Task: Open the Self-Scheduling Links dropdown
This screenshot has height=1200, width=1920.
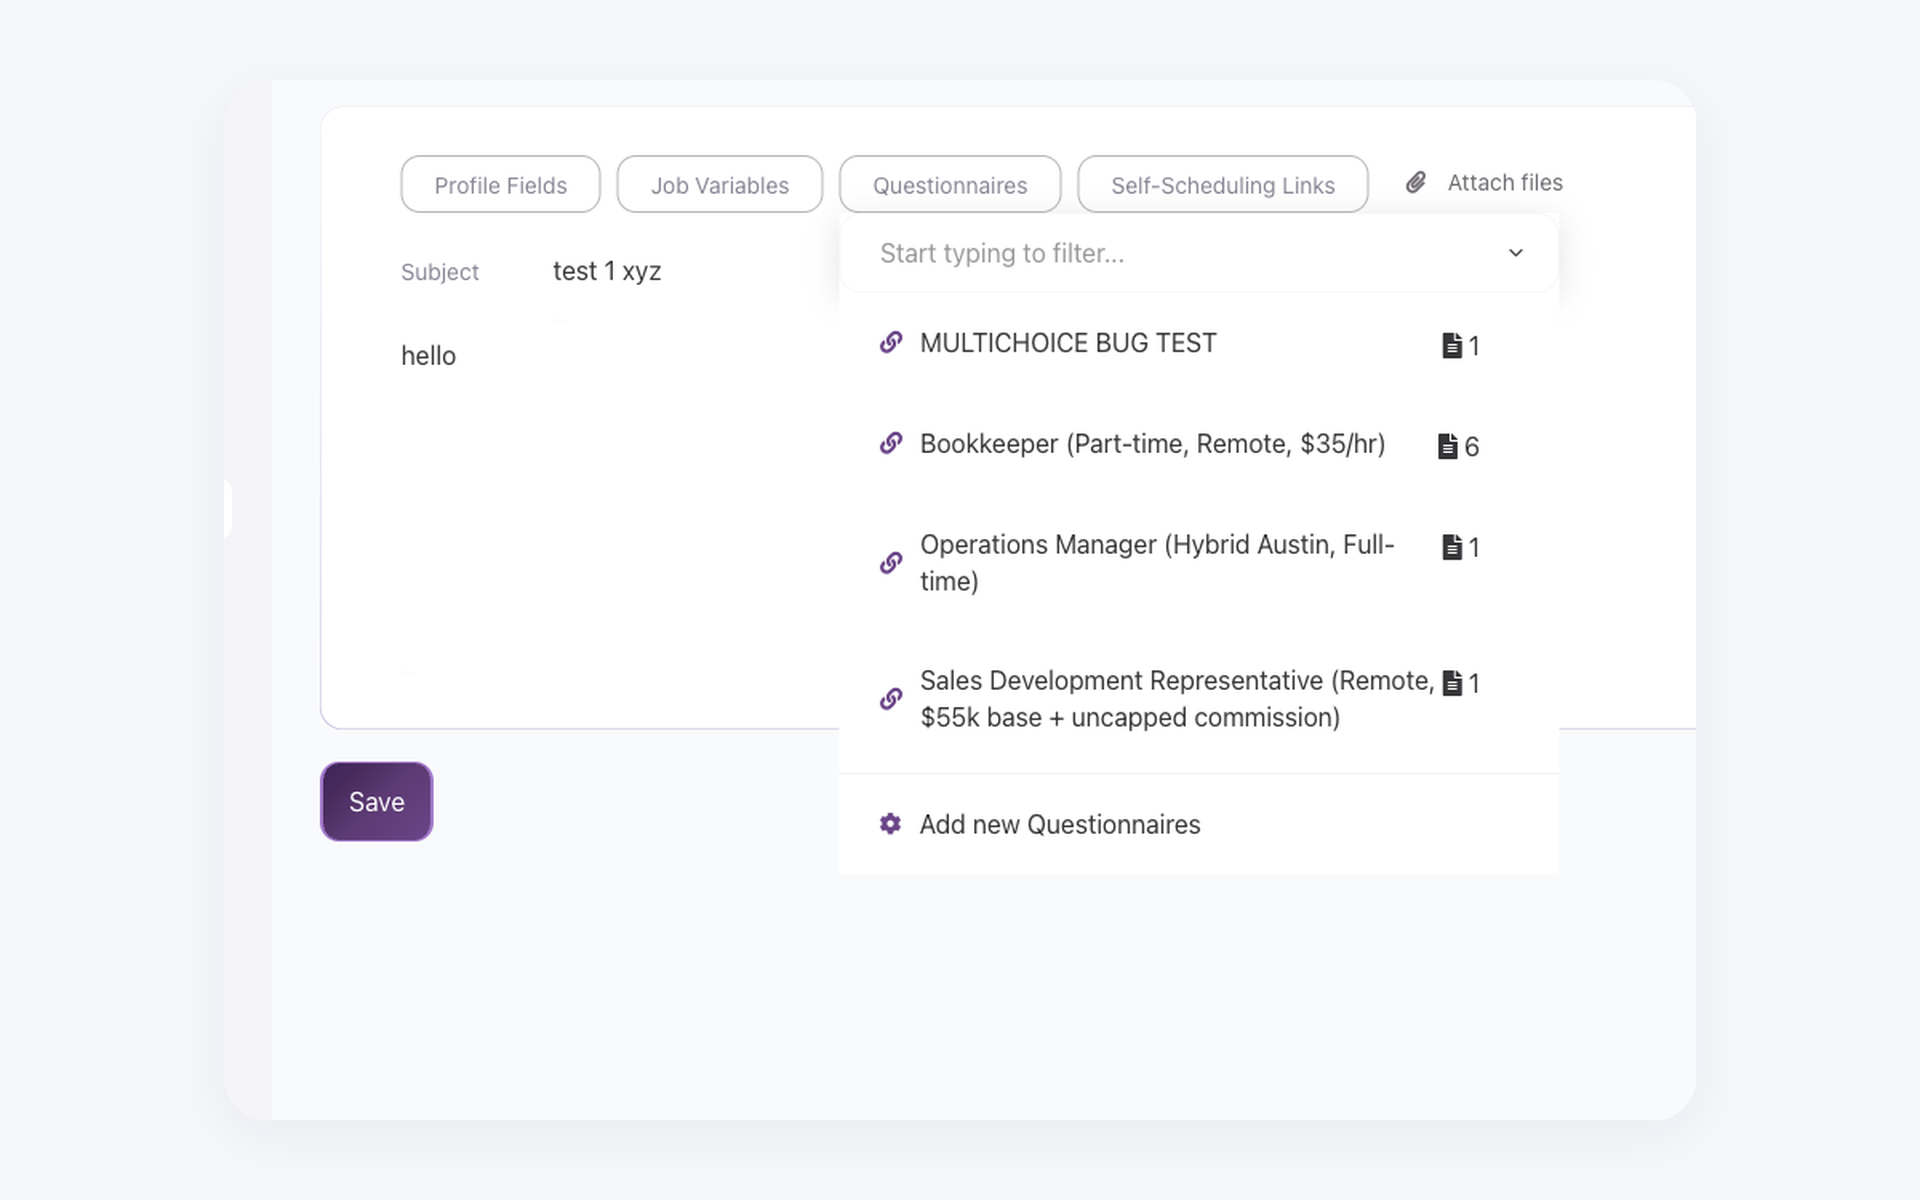Action: pyautogui.click(x=1222, y=184)
